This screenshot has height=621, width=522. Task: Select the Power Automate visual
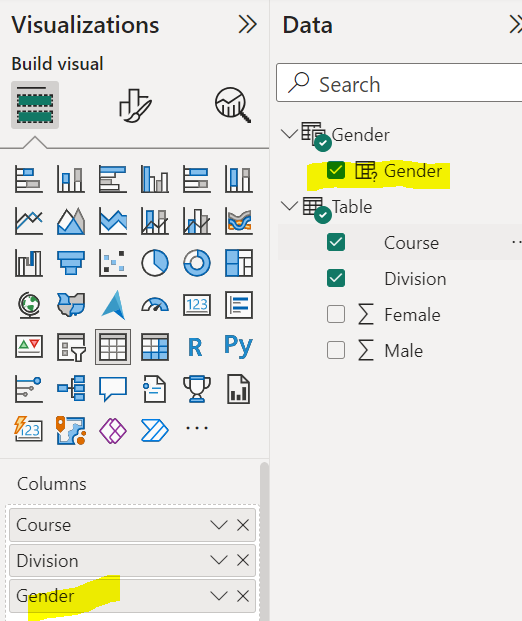(155, 431)
